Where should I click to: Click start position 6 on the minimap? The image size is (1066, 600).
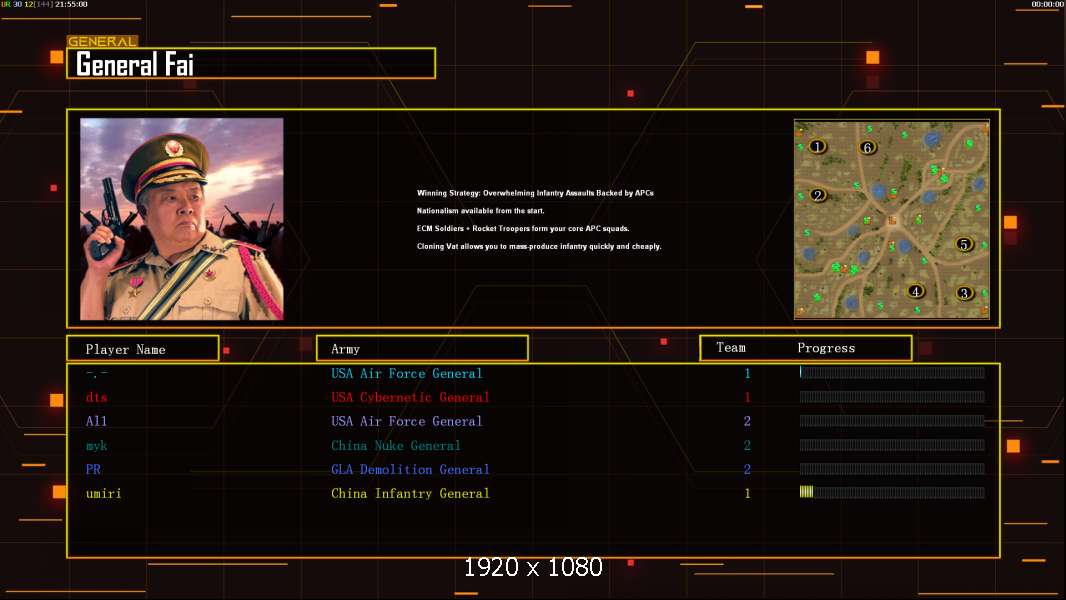click(x=867, y=147)
